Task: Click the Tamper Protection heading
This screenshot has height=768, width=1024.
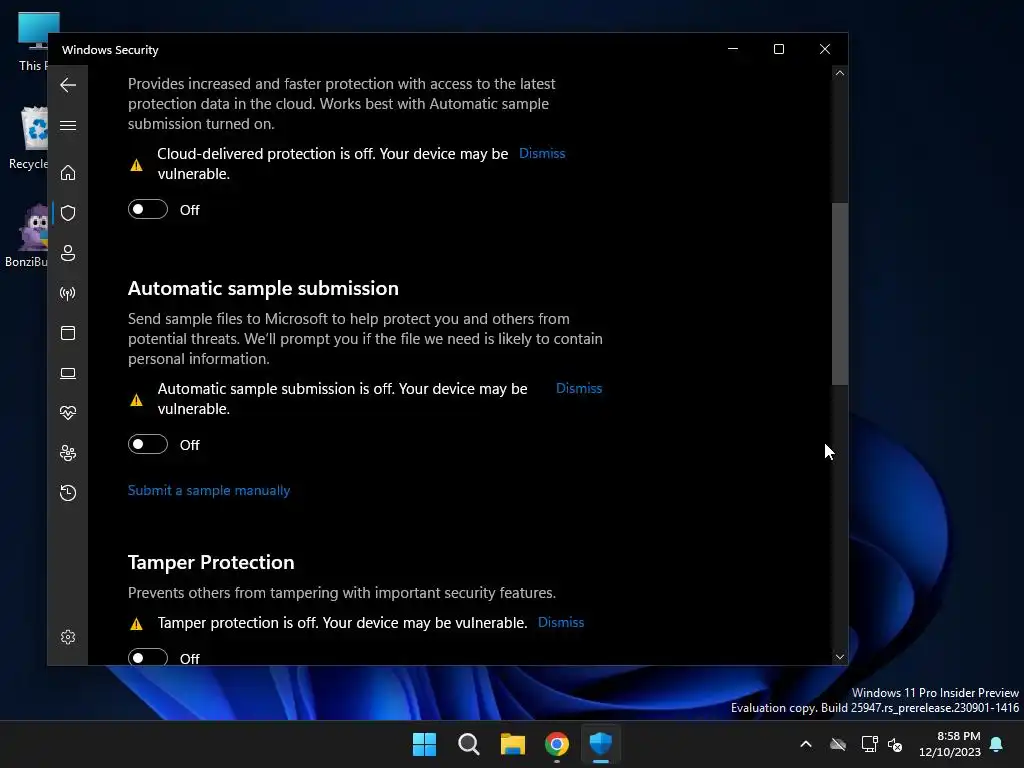Action: 211,562
